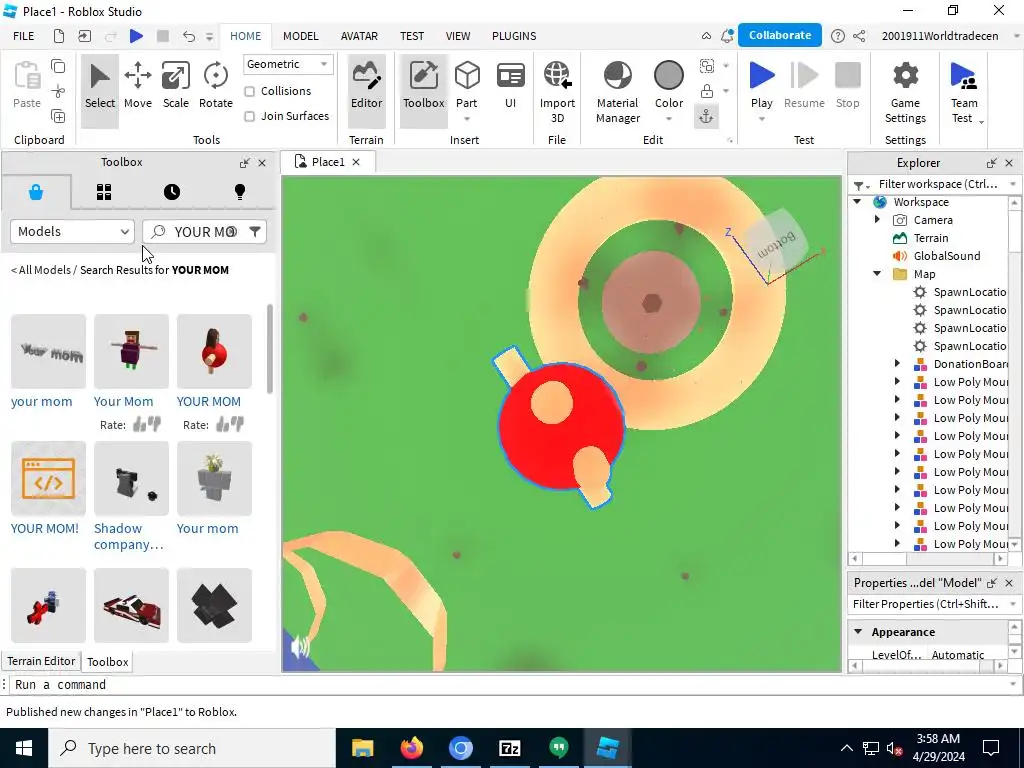Switch to the PLUGINS ribbon tab
The height and width of the screenshot is (768, 1024).
click(x=514, y=36)
